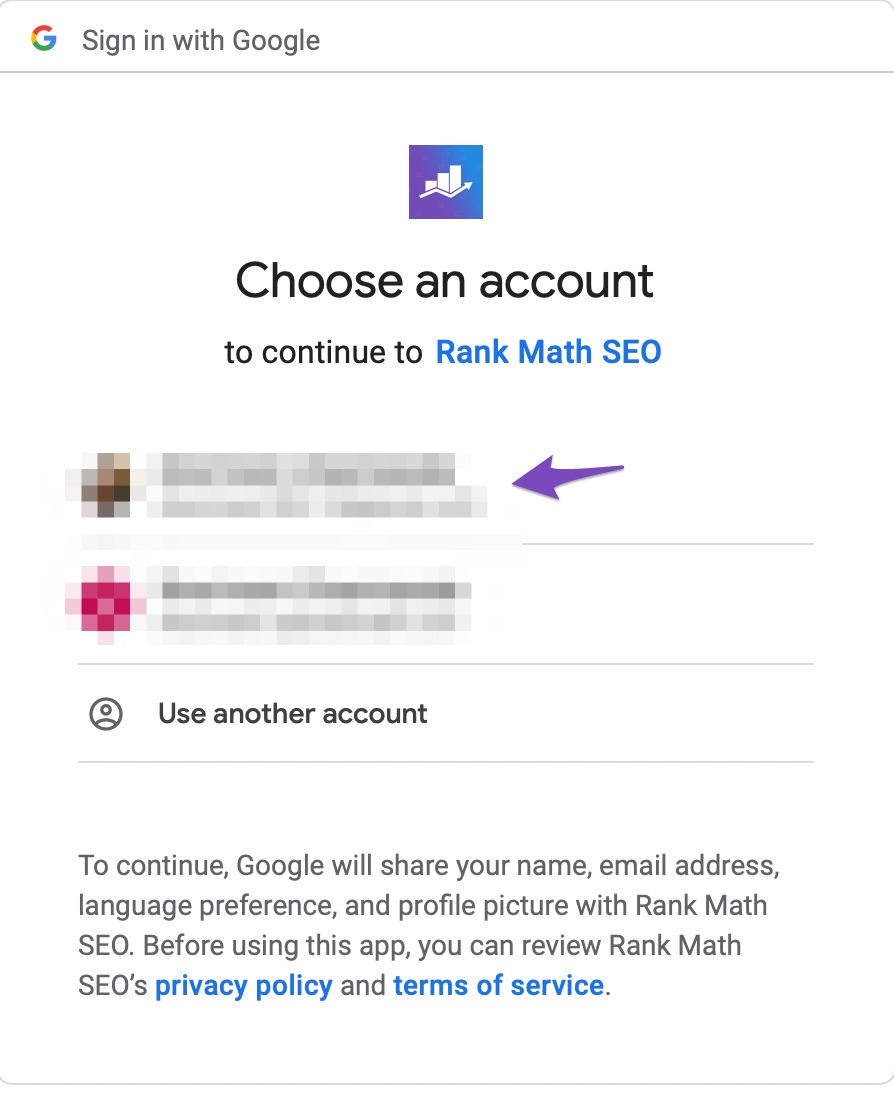This screenshot has height=1100, width=894.
Task: View the terms of service
Action: 497,985
